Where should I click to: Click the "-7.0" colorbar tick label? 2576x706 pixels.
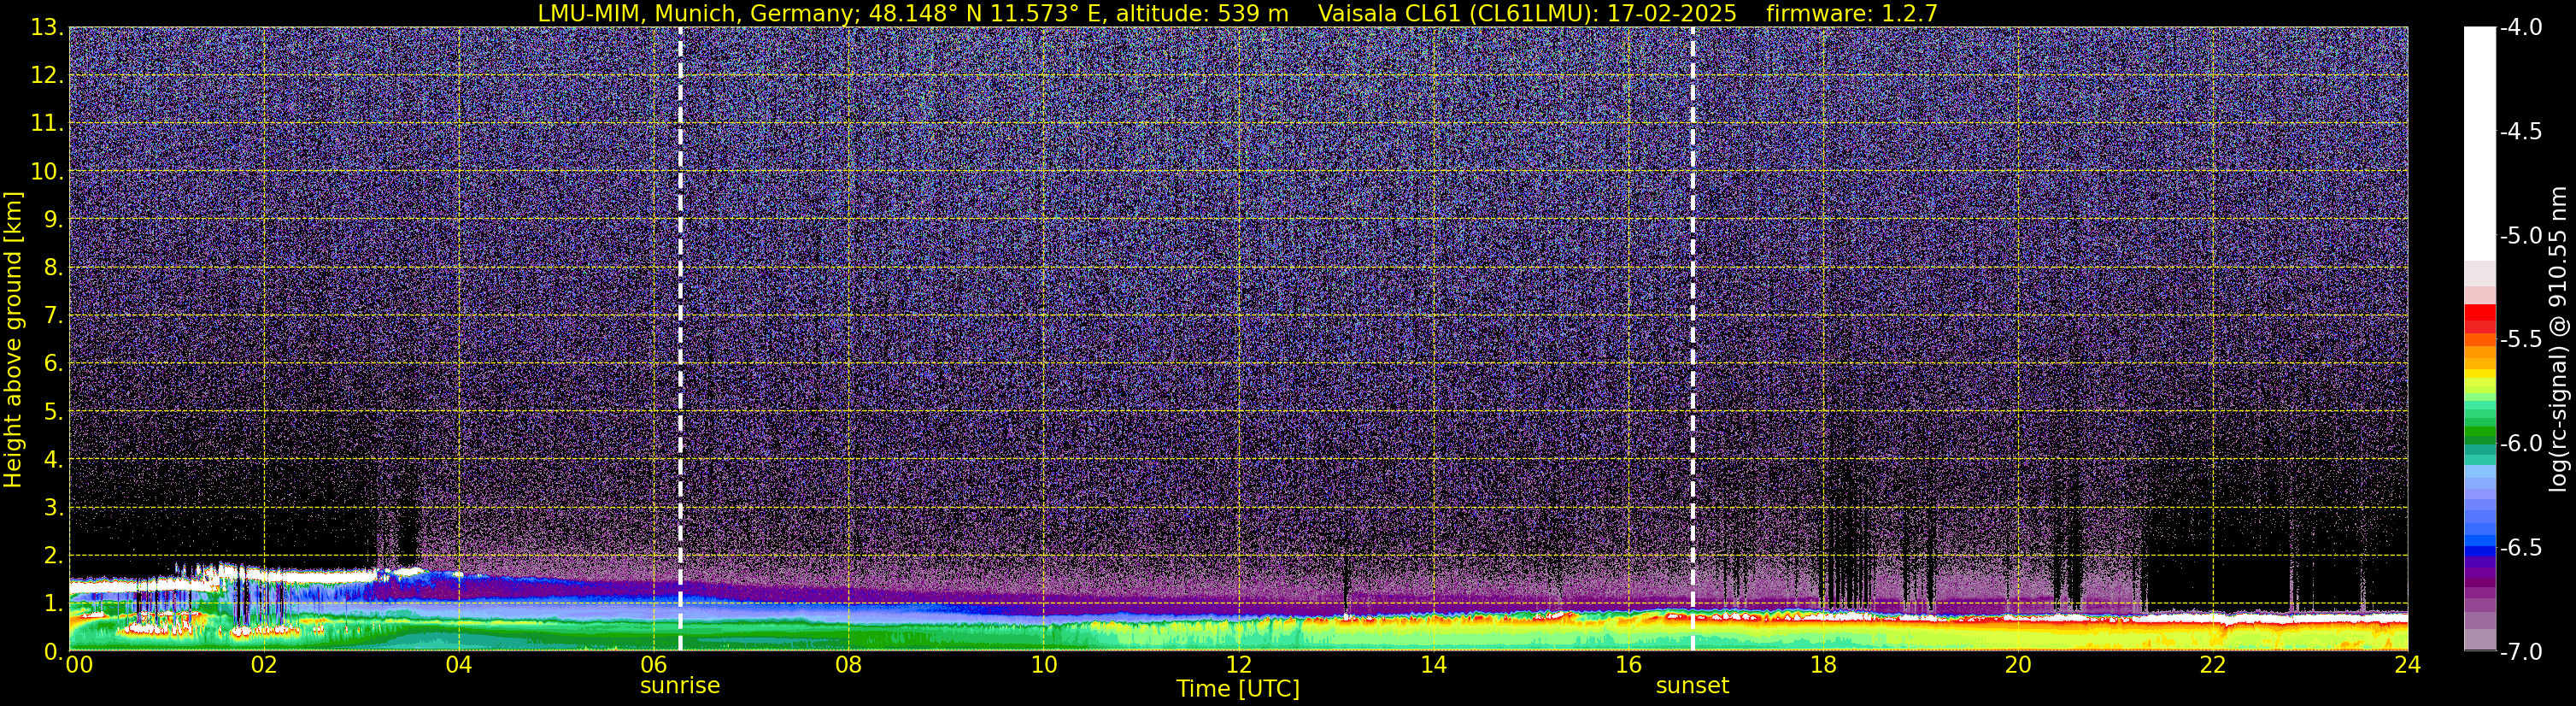pyautogui.click(x=2520, y=652)
